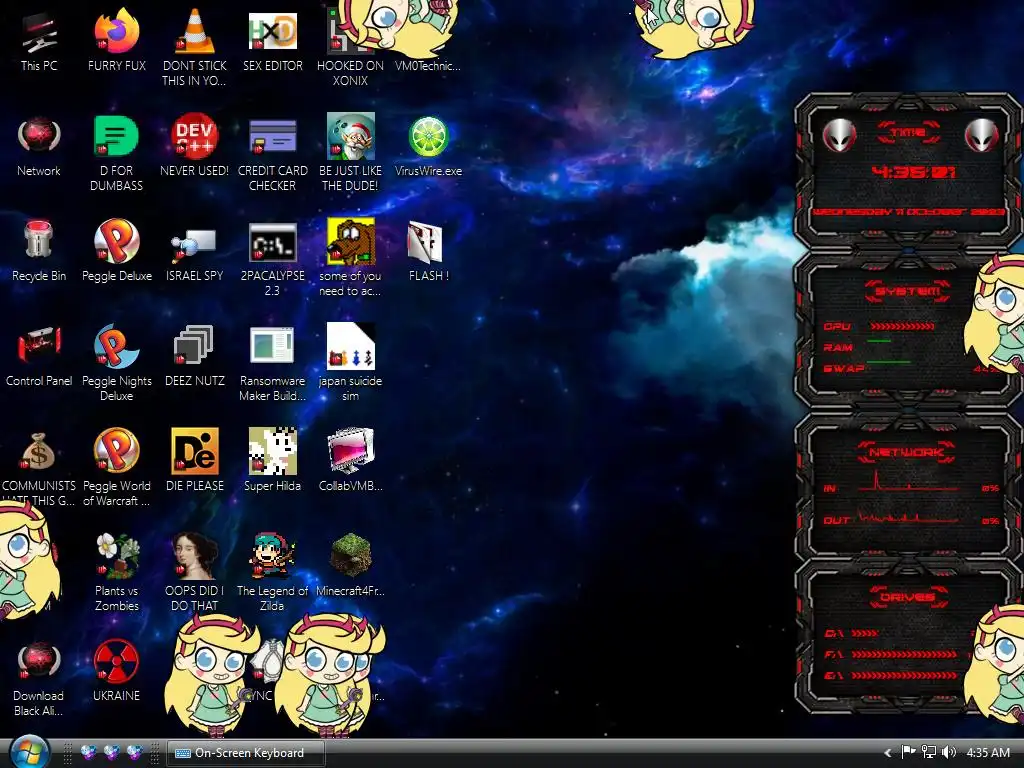This screenshot has height=768, width=1024.
Task: Click right alien head in TIME widget
Action: (x=982, y=135)
